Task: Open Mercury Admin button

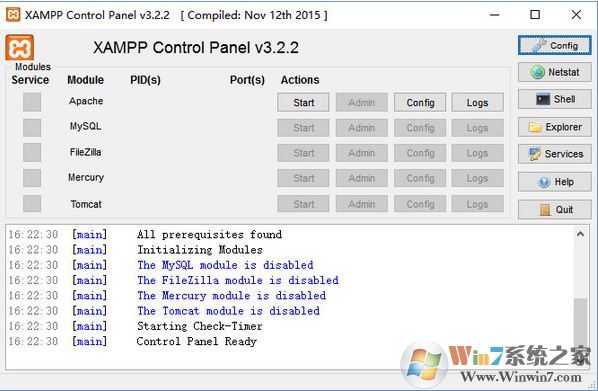Action: coord(362,178)
